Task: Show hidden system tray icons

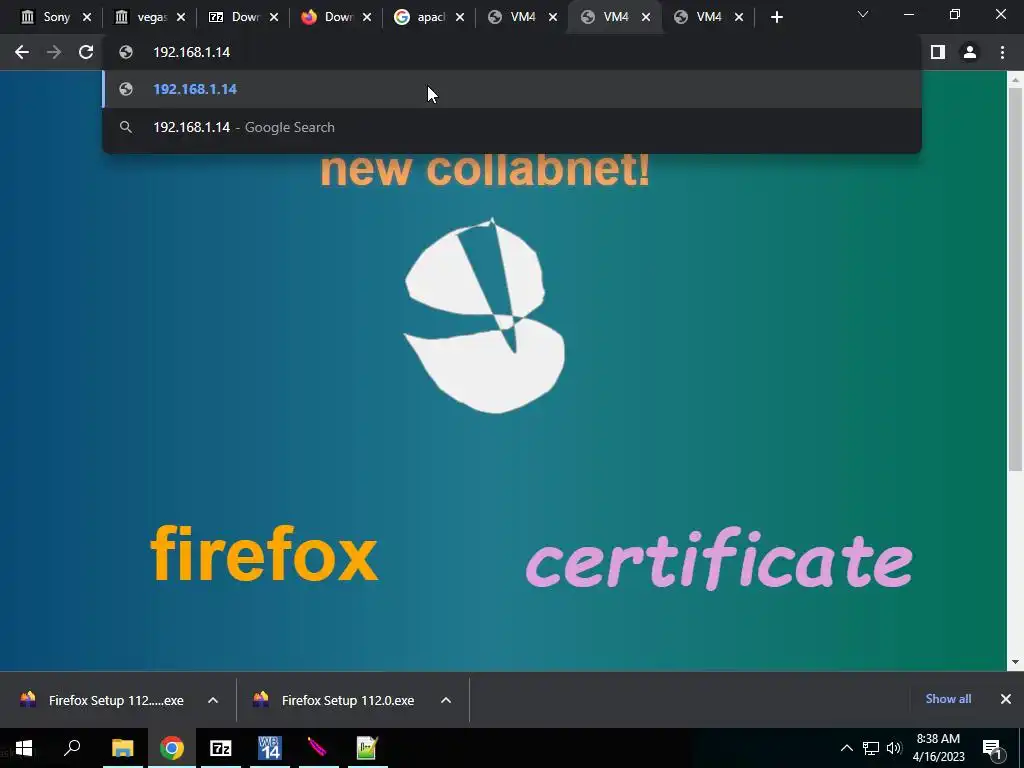Action: tap(846, 748)
